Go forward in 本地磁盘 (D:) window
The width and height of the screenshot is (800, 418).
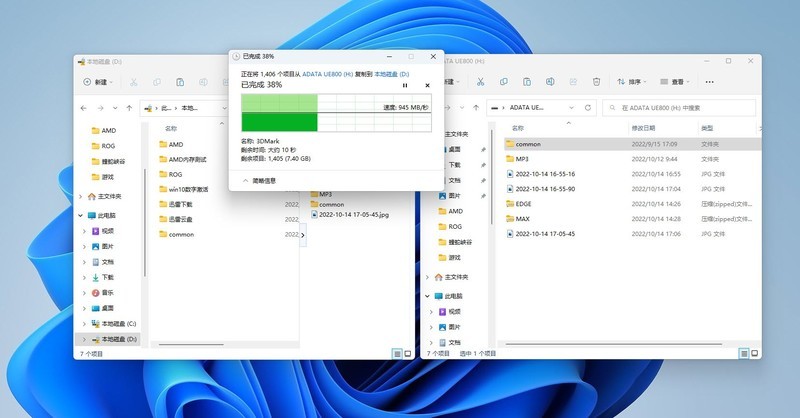(101, 108)
